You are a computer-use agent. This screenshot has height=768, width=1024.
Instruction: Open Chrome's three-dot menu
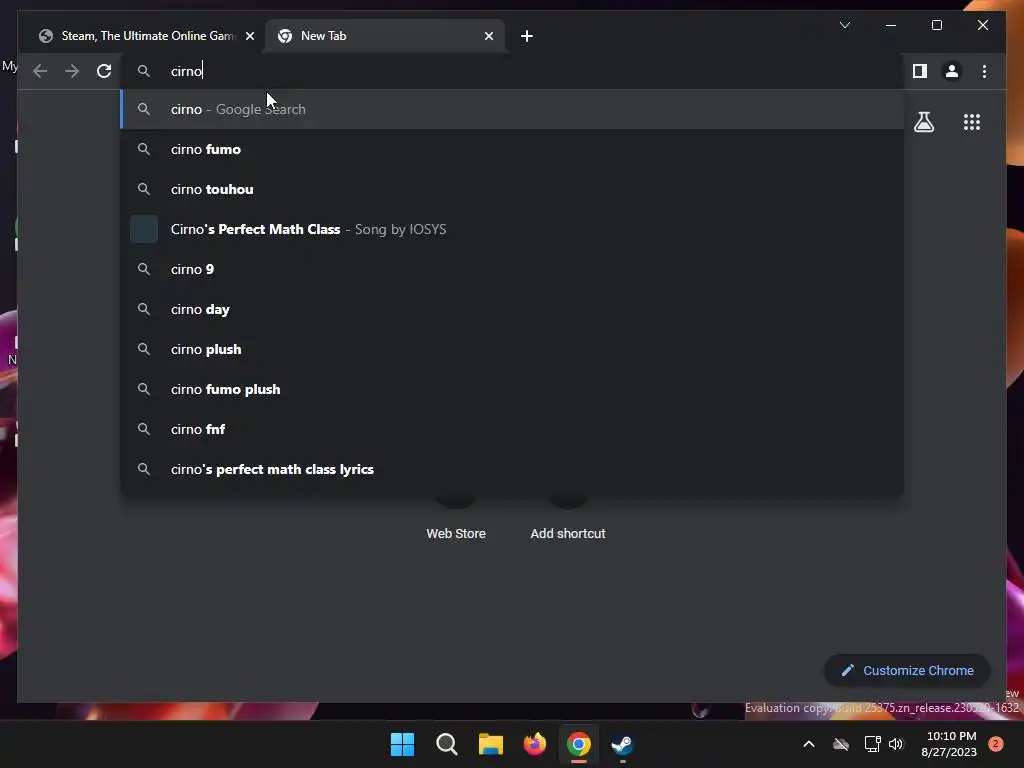click(x=984, y=71)
